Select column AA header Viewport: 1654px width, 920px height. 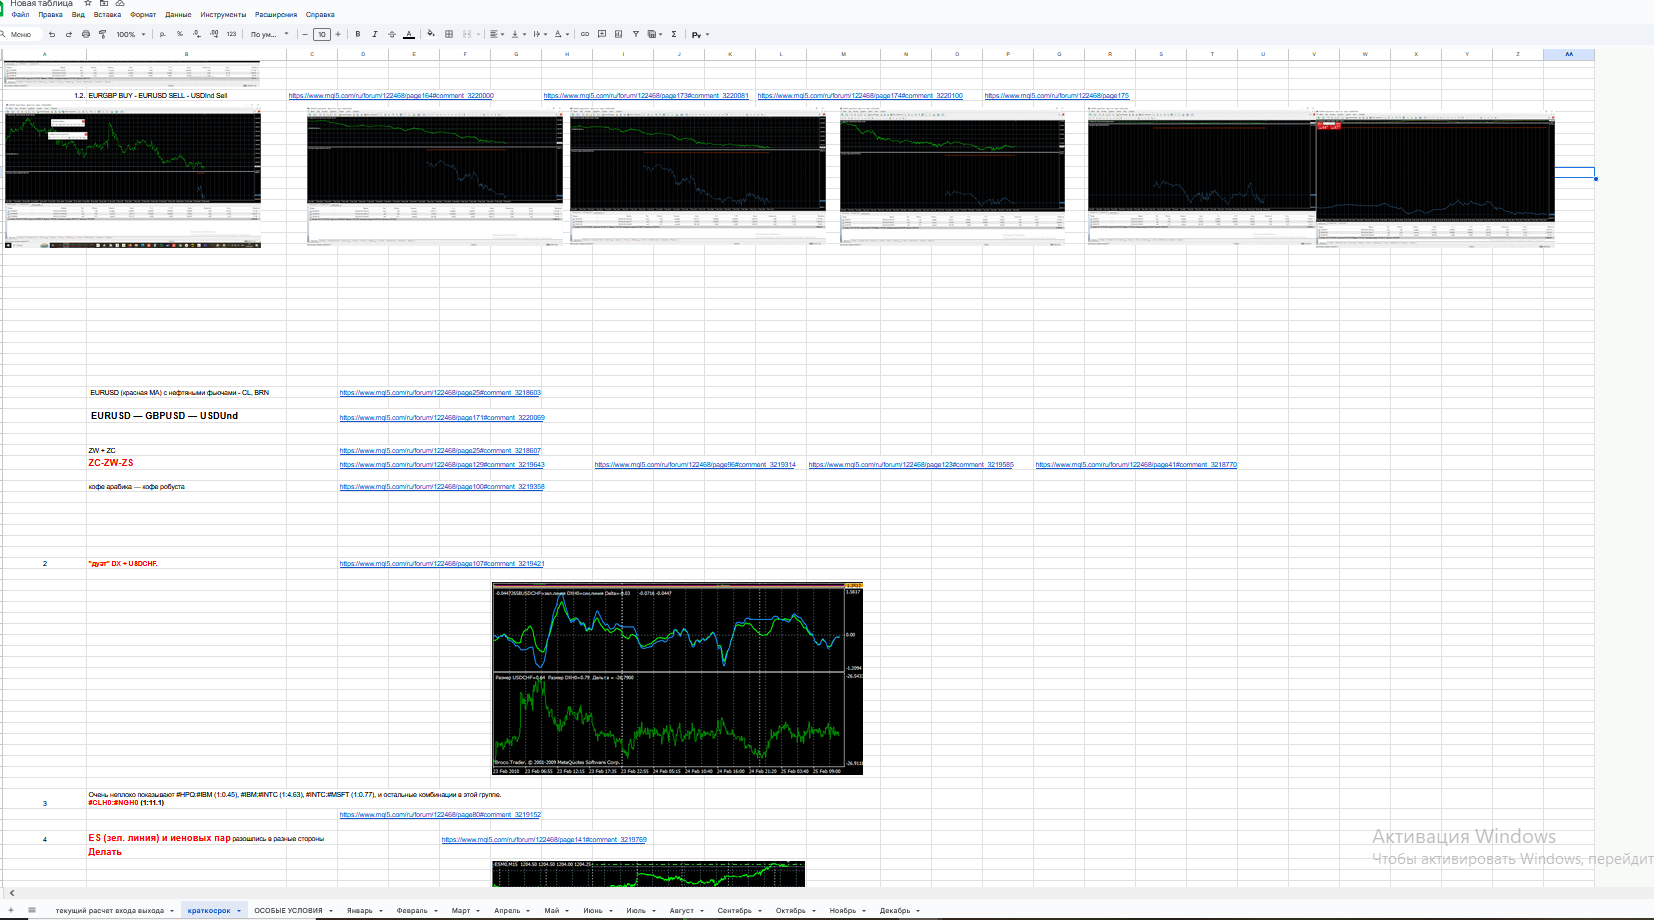click(1569, 54)
